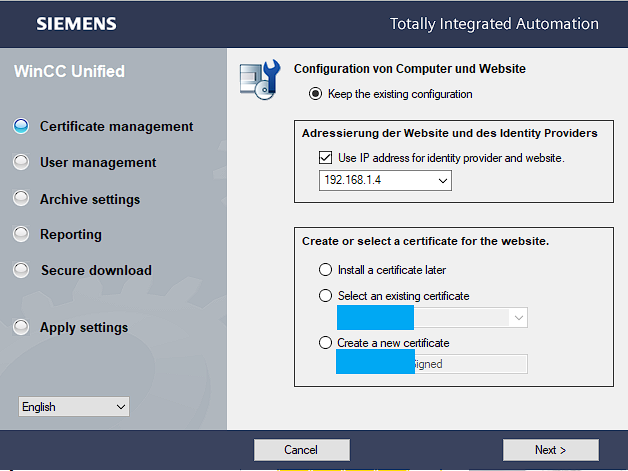Viewport: 628px width, 471px height.
Task: Click the Secure download step bullet
Action: click(x=21, y=270)
